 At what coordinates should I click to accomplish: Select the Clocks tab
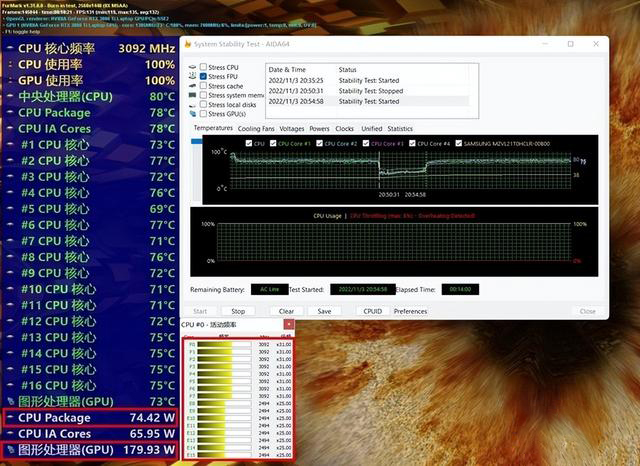[x=344, y=129]
